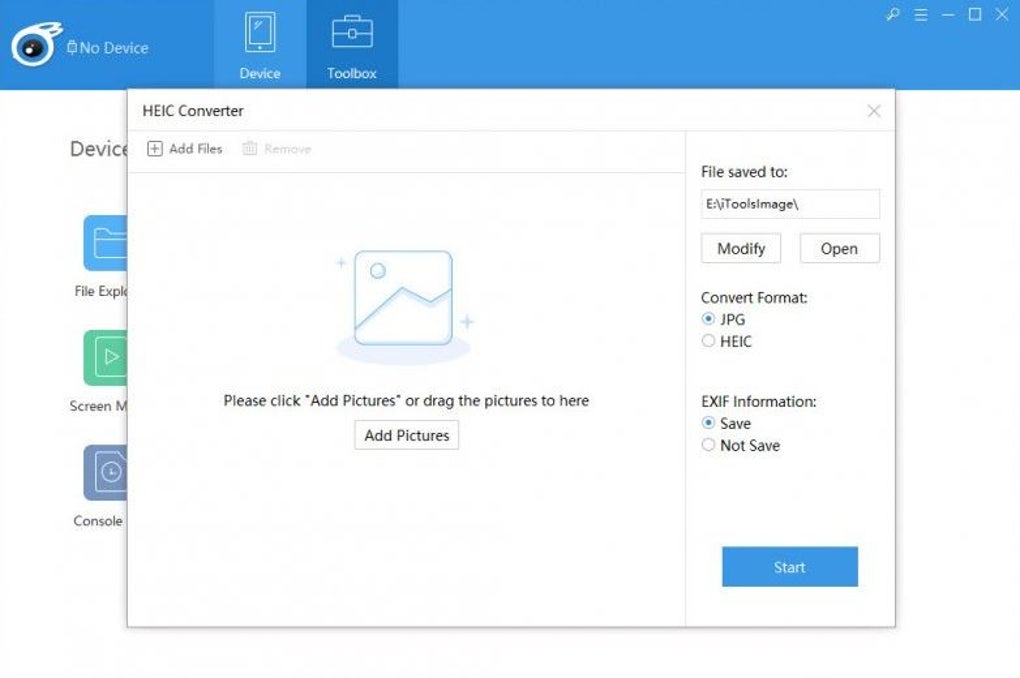Select HEIC convert format
The width and height of the screenshot is (1020, 678).
[709, 341]
